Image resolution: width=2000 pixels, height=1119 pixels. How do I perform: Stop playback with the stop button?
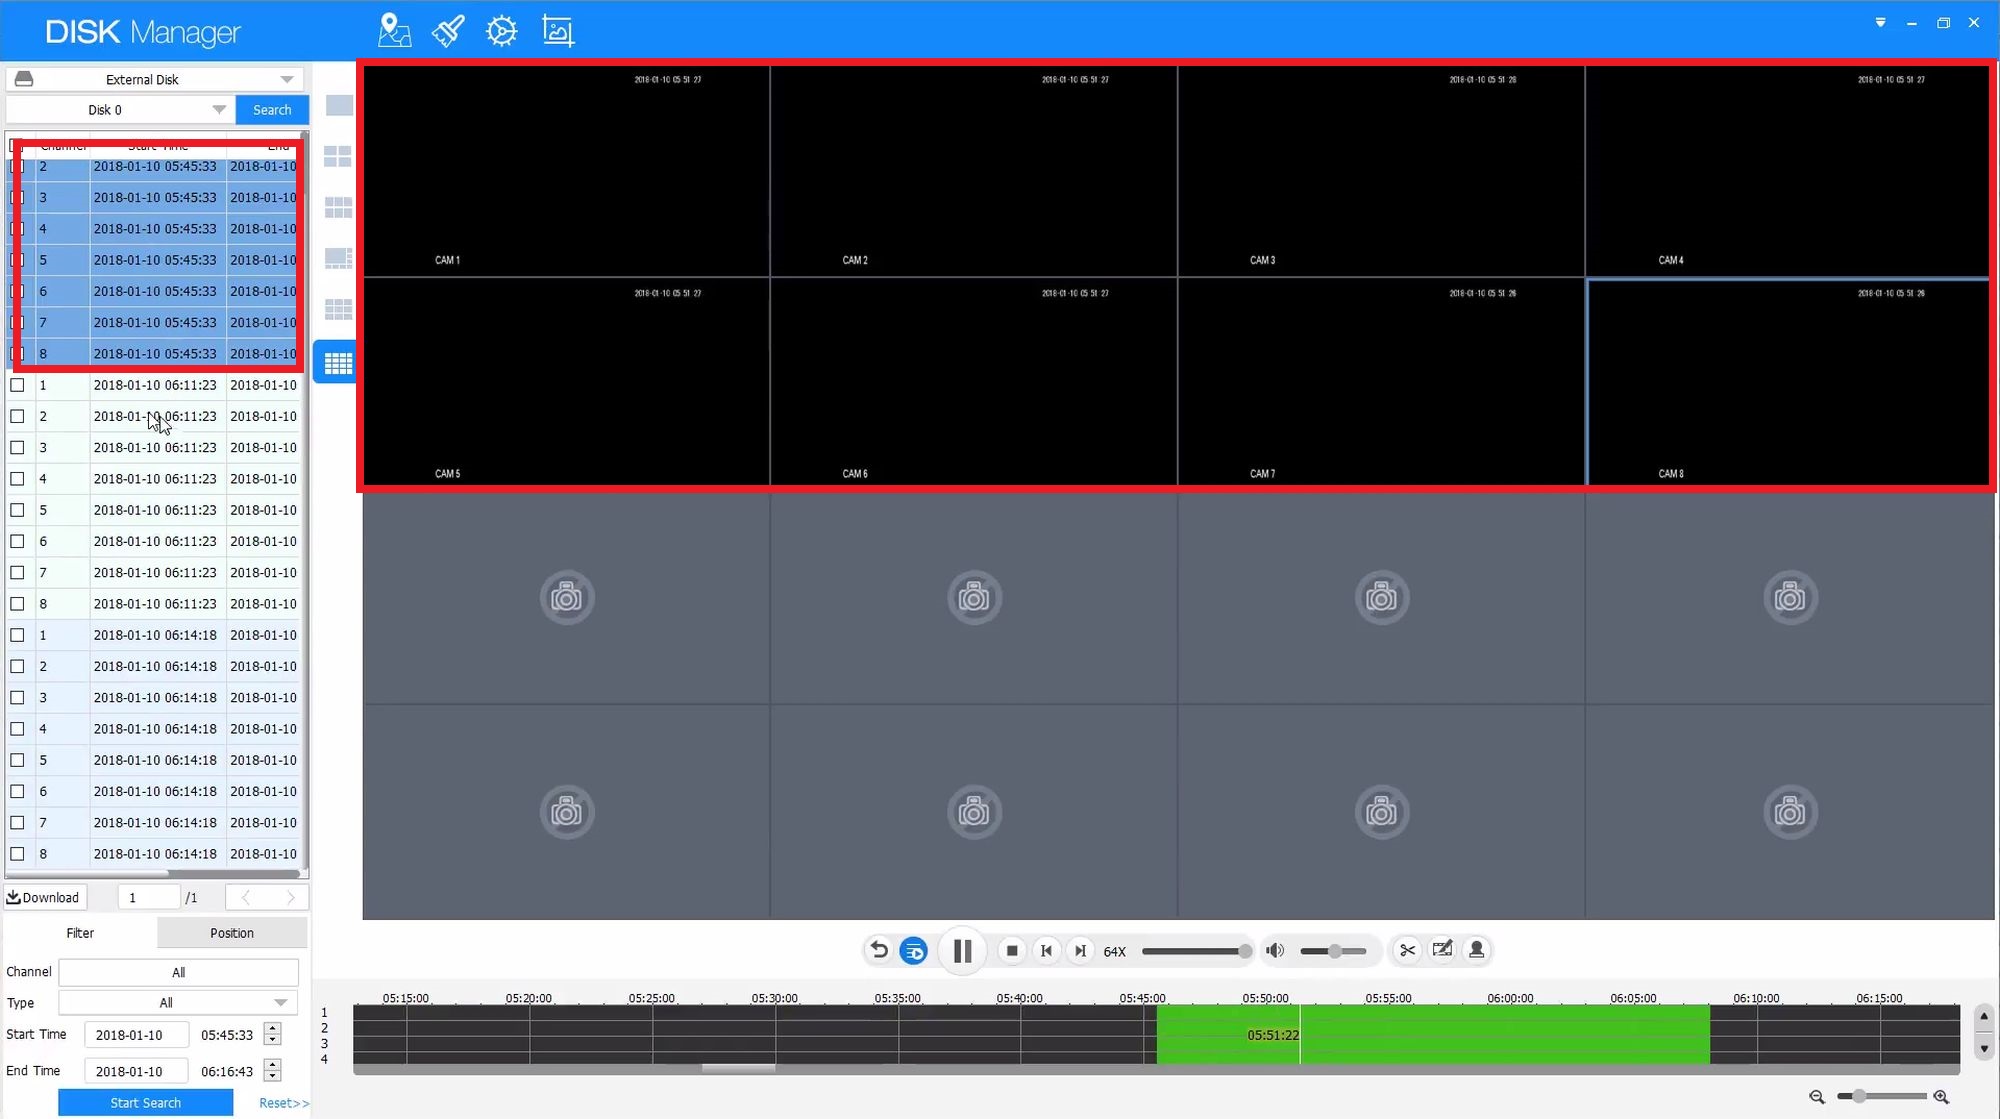pos(1012,950)
